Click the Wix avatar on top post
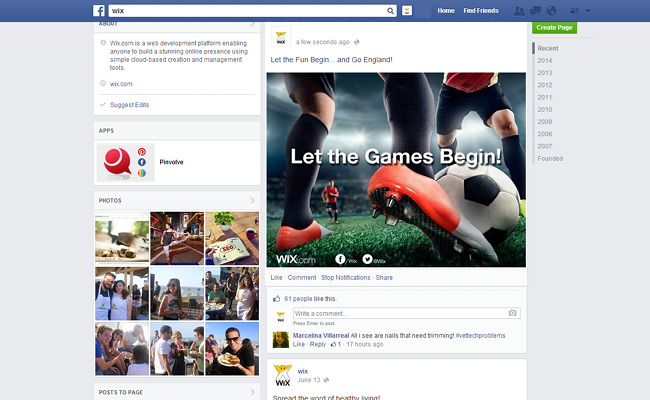The image size is (650, 400). (x=281, y=37)
